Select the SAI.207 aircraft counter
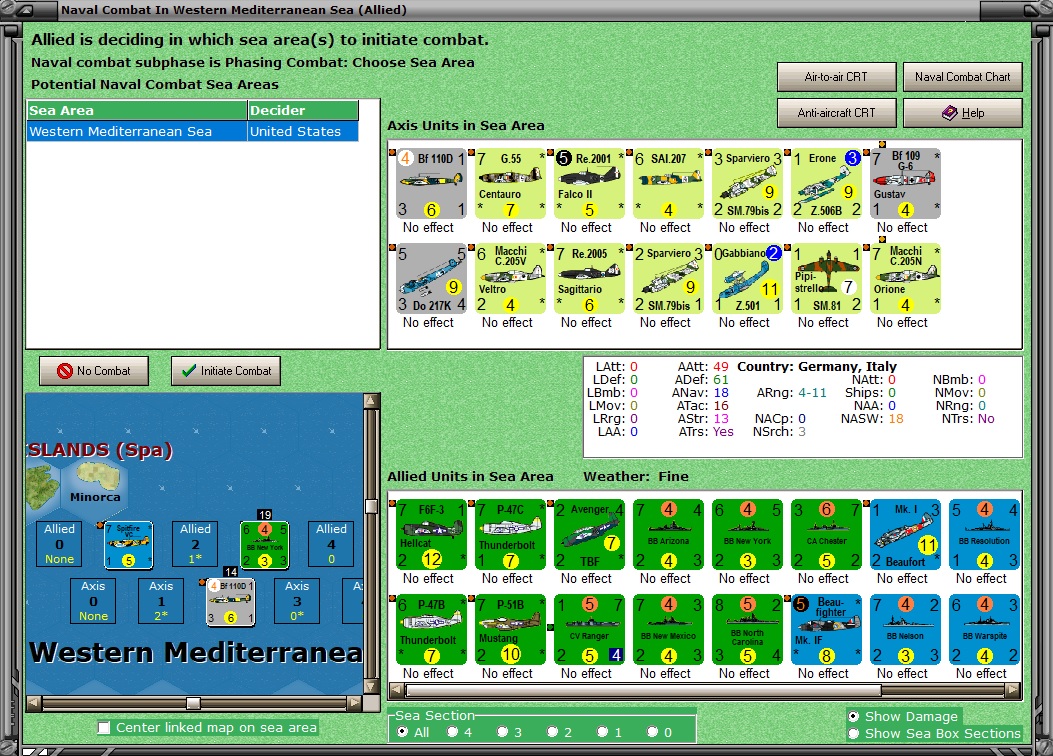 (668, 183)
